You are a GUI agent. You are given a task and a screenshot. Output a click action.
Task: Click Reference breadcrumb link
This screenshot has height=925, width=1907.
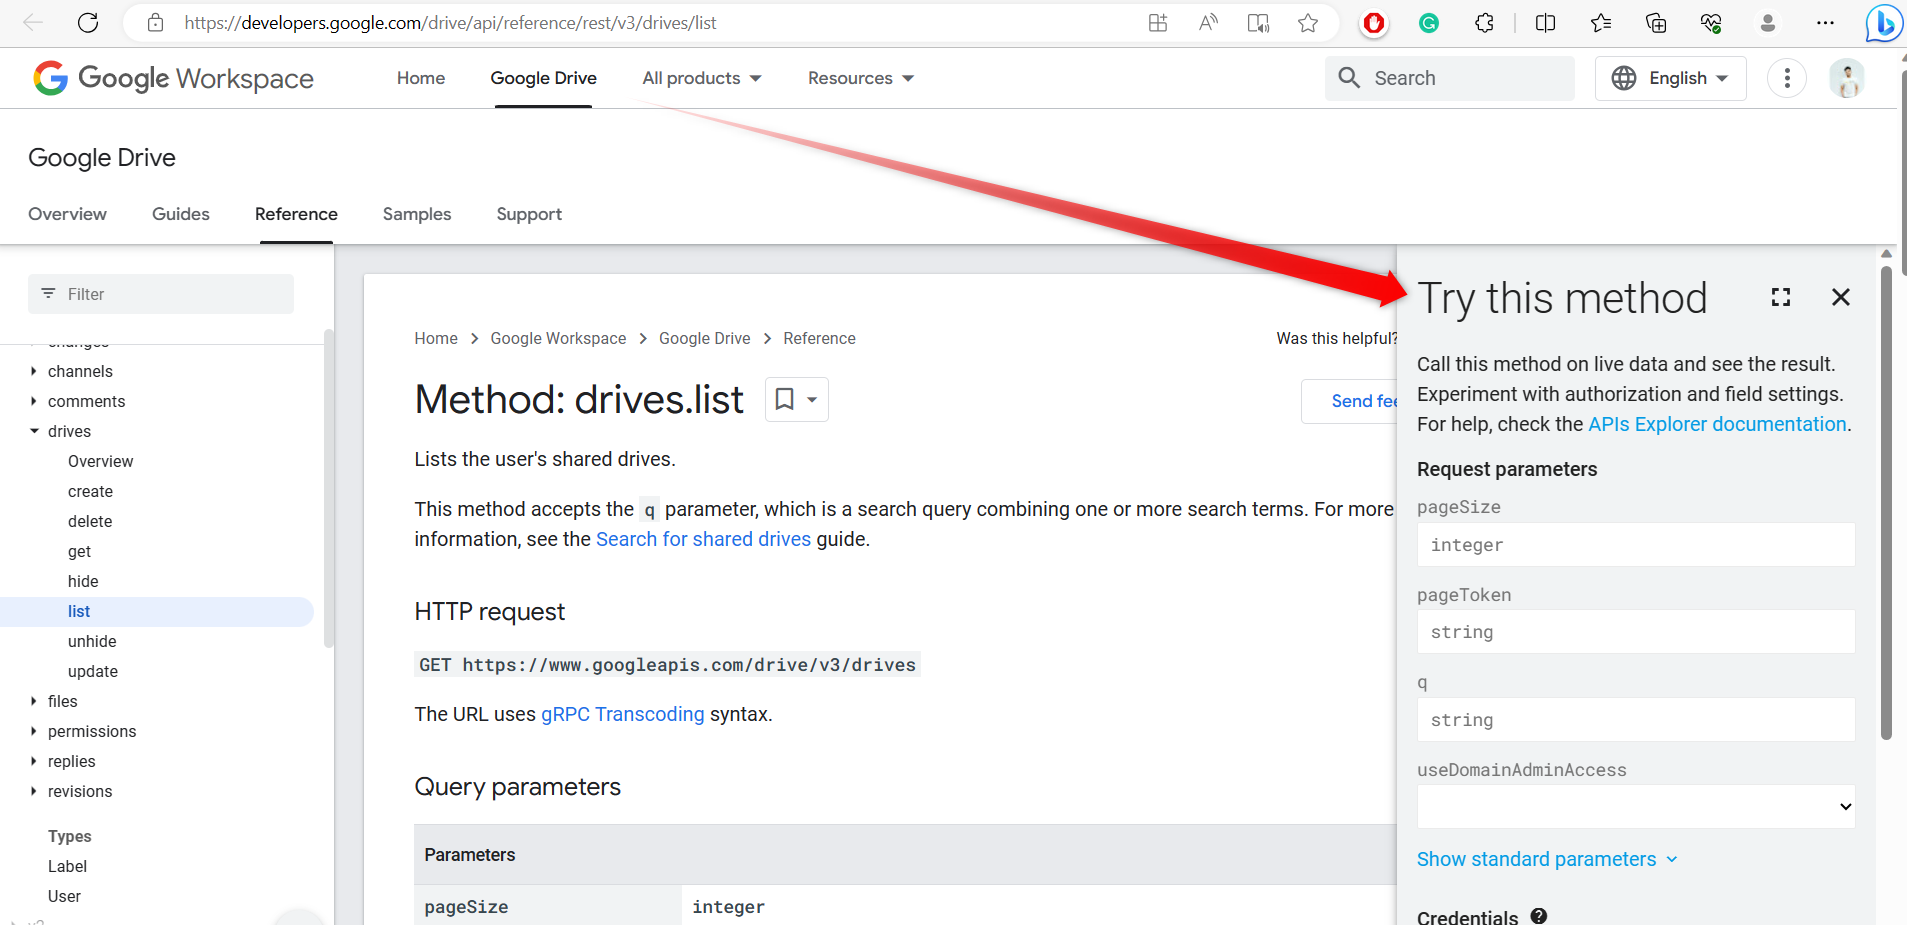[x=819, y=338]
